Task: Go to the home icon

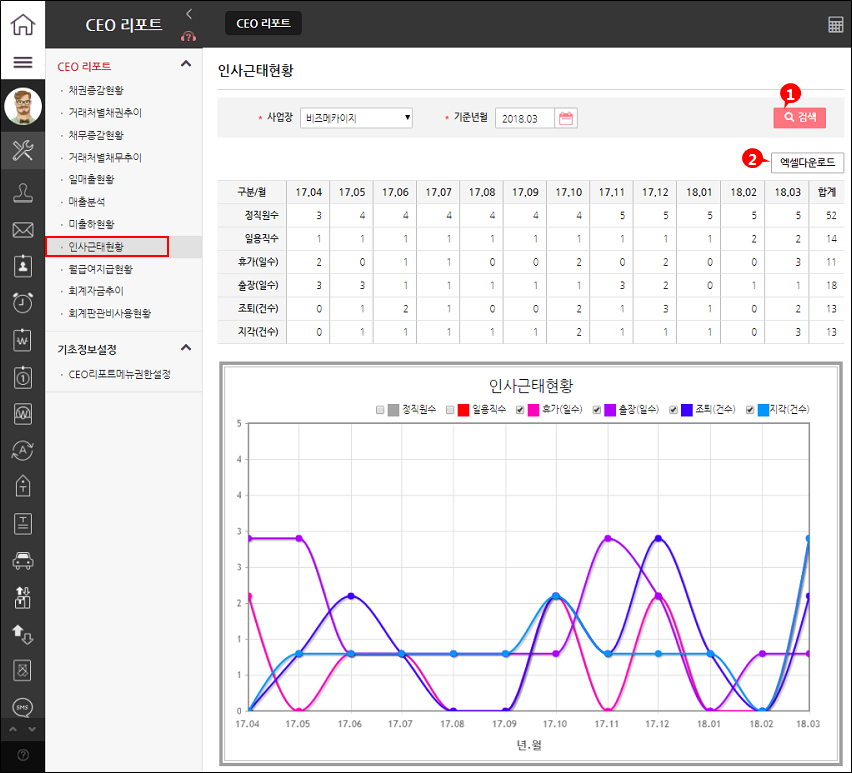Action: click(23, 24)
